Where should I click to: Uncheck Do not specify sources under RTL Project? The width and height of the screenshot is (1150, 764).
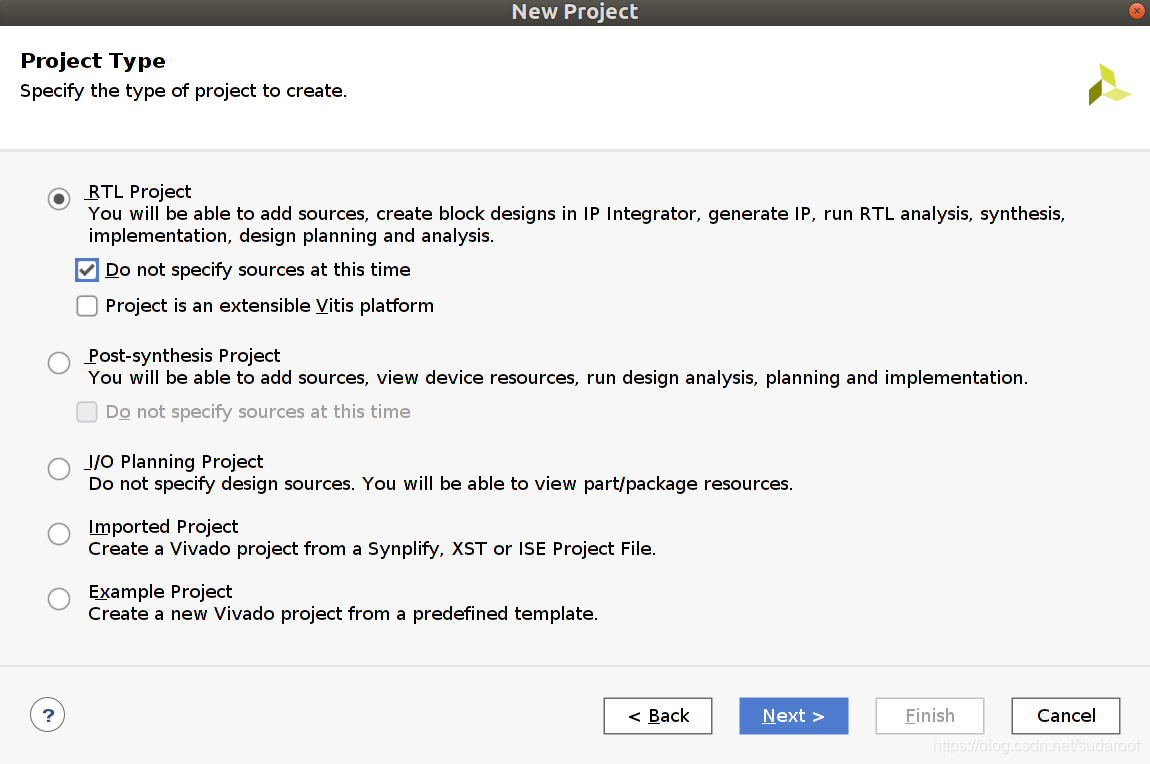pos(87,270)
